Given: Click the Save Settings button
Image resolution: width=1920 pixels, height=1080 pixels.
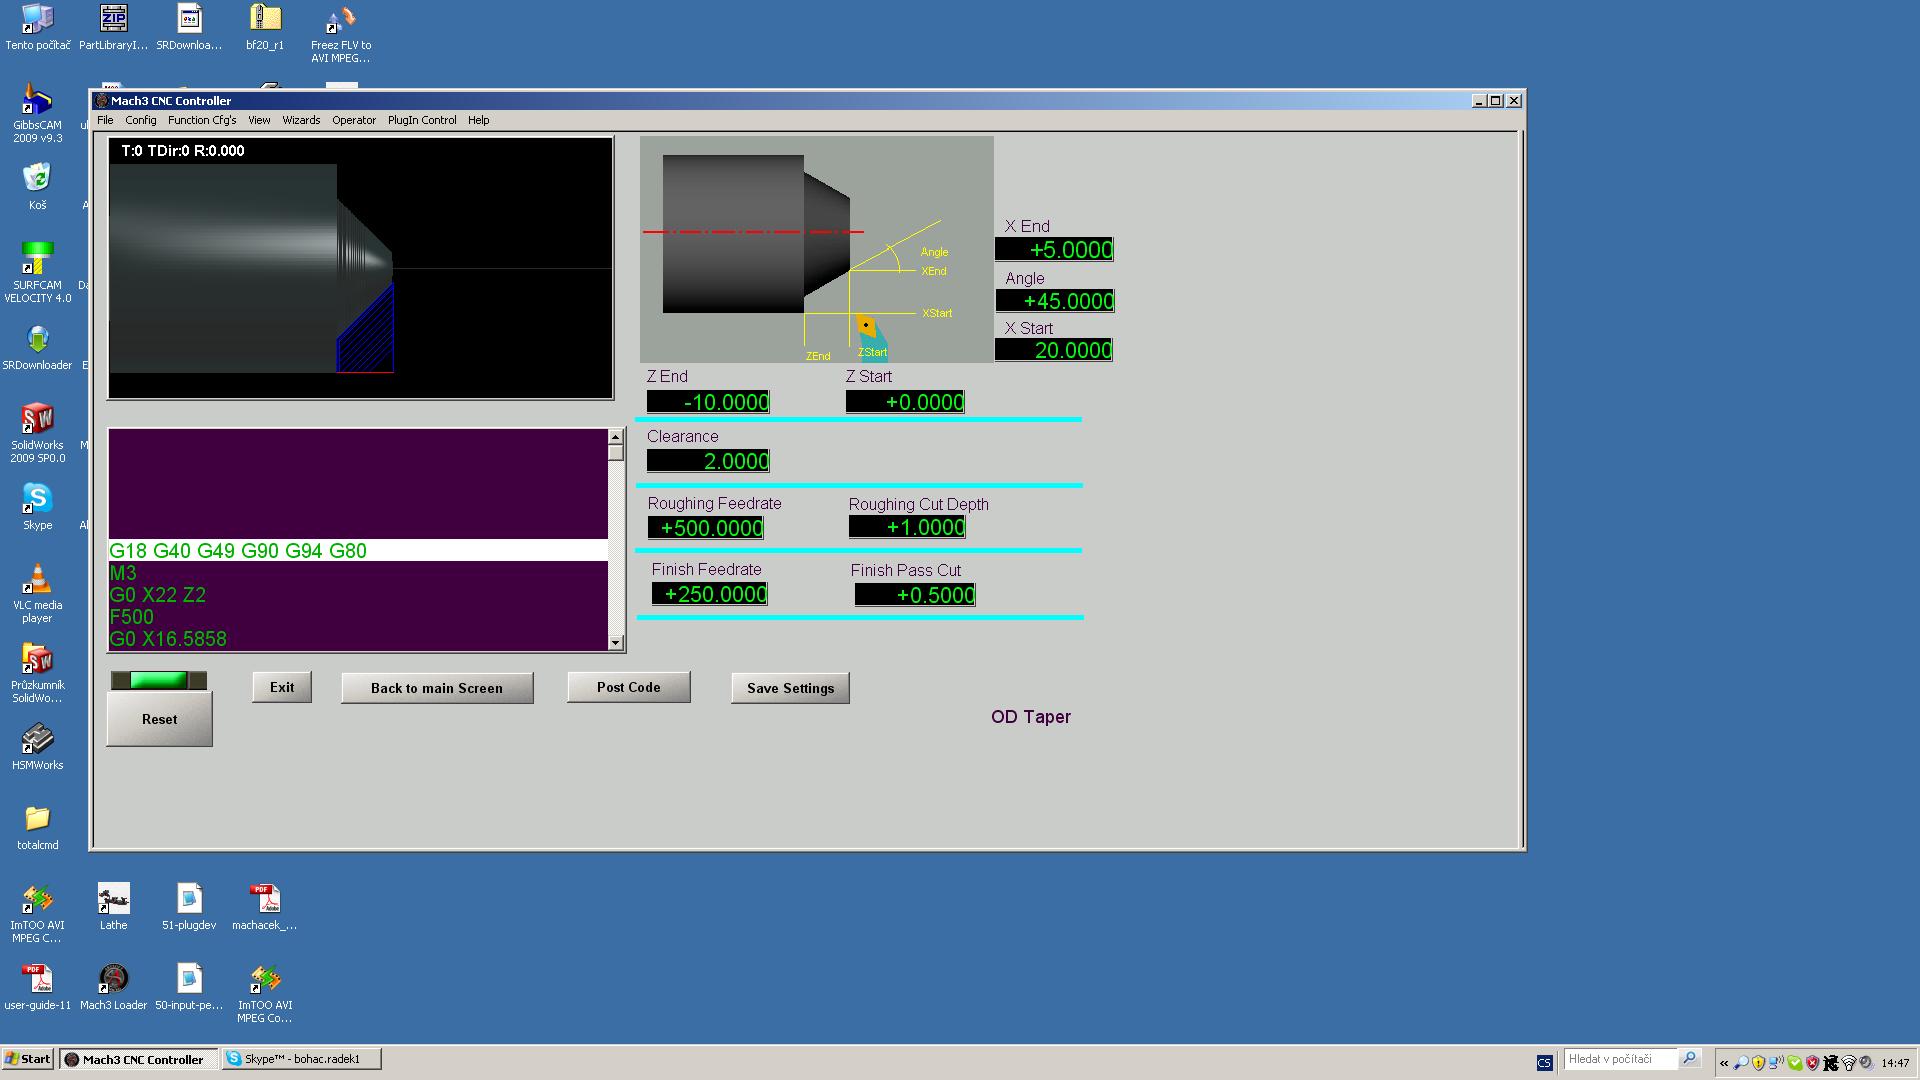Looking at the screenshot, I should 790,688.
